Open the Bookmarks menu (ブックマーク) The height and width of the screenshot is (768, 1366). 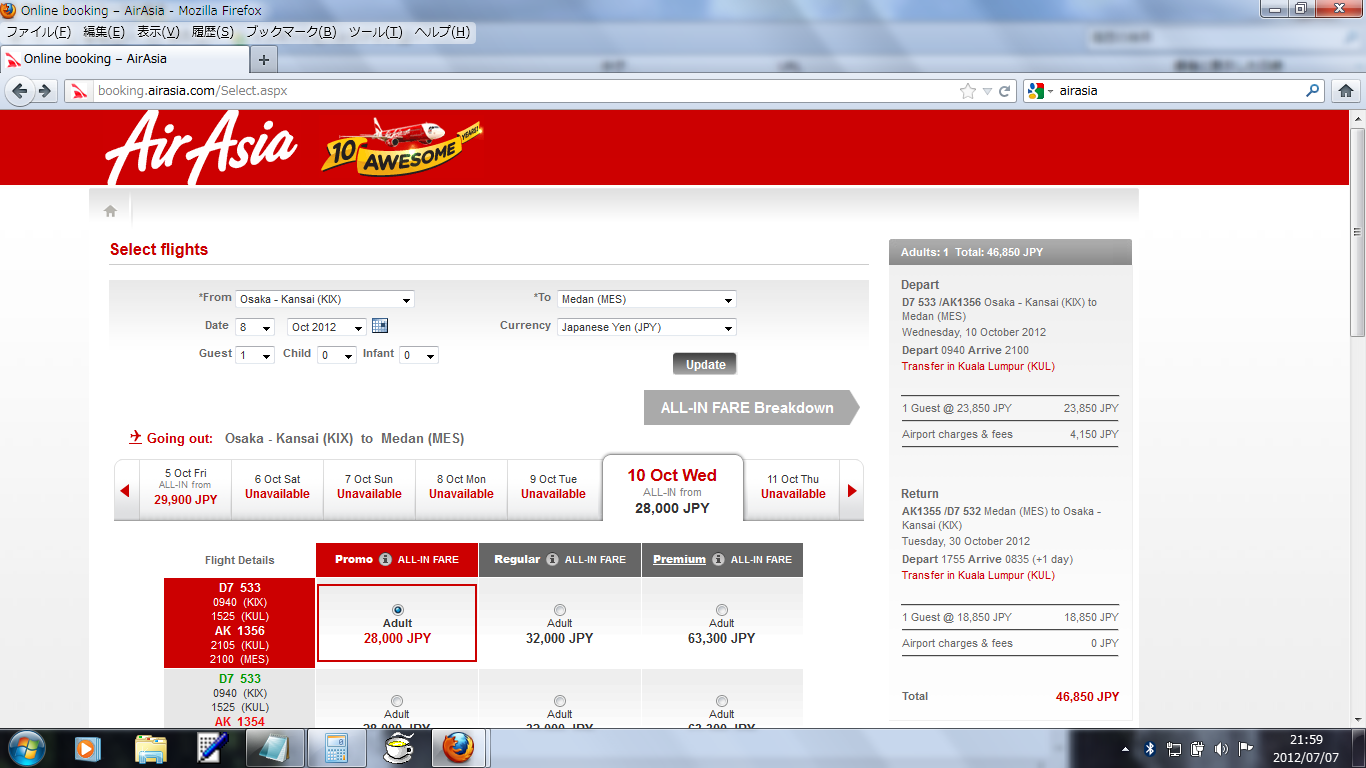point(291,32)
